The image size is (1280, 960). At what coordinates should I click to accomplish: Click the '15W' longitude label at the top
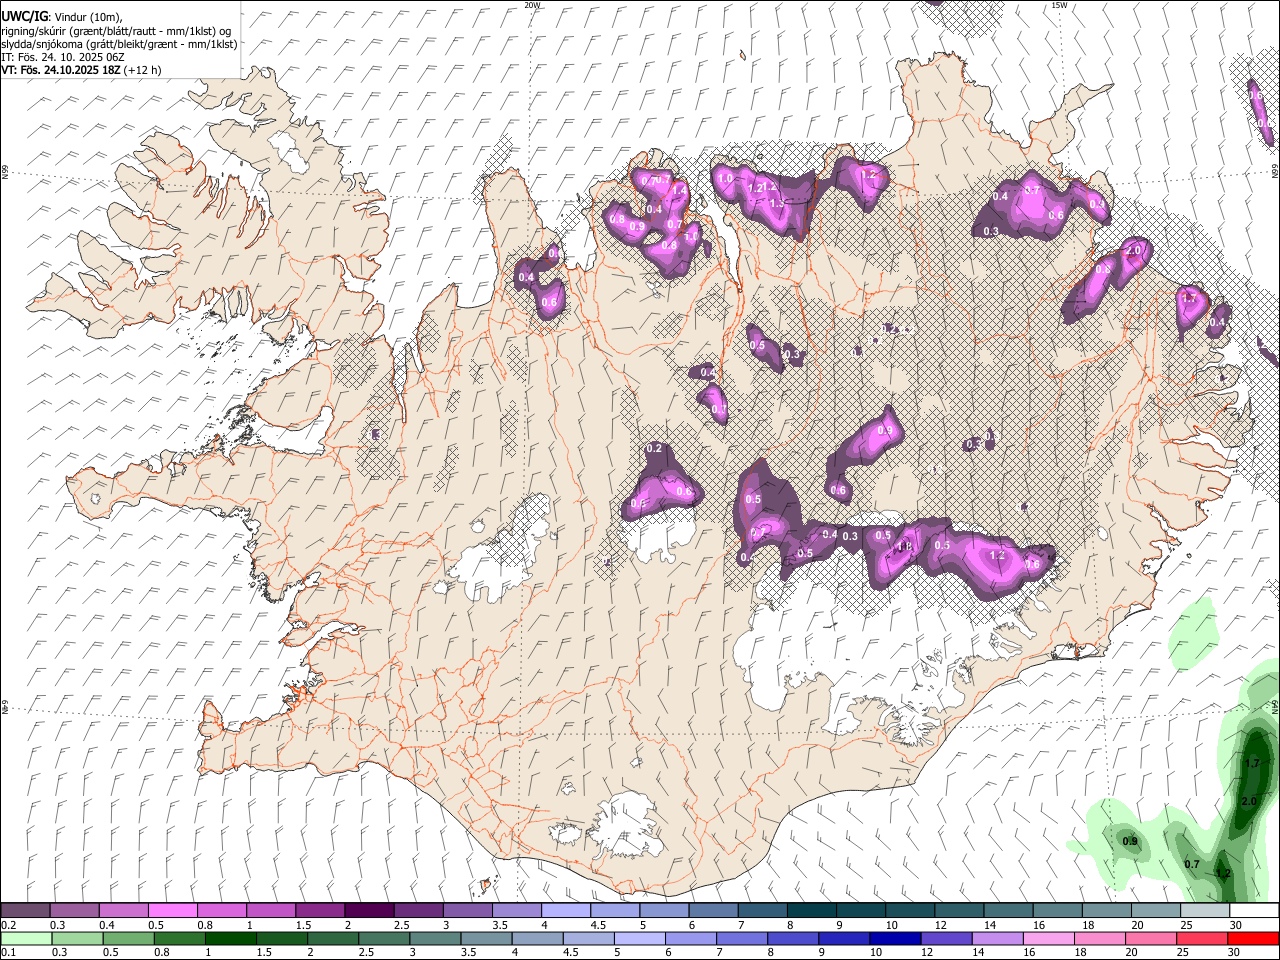click(1059, 5)
